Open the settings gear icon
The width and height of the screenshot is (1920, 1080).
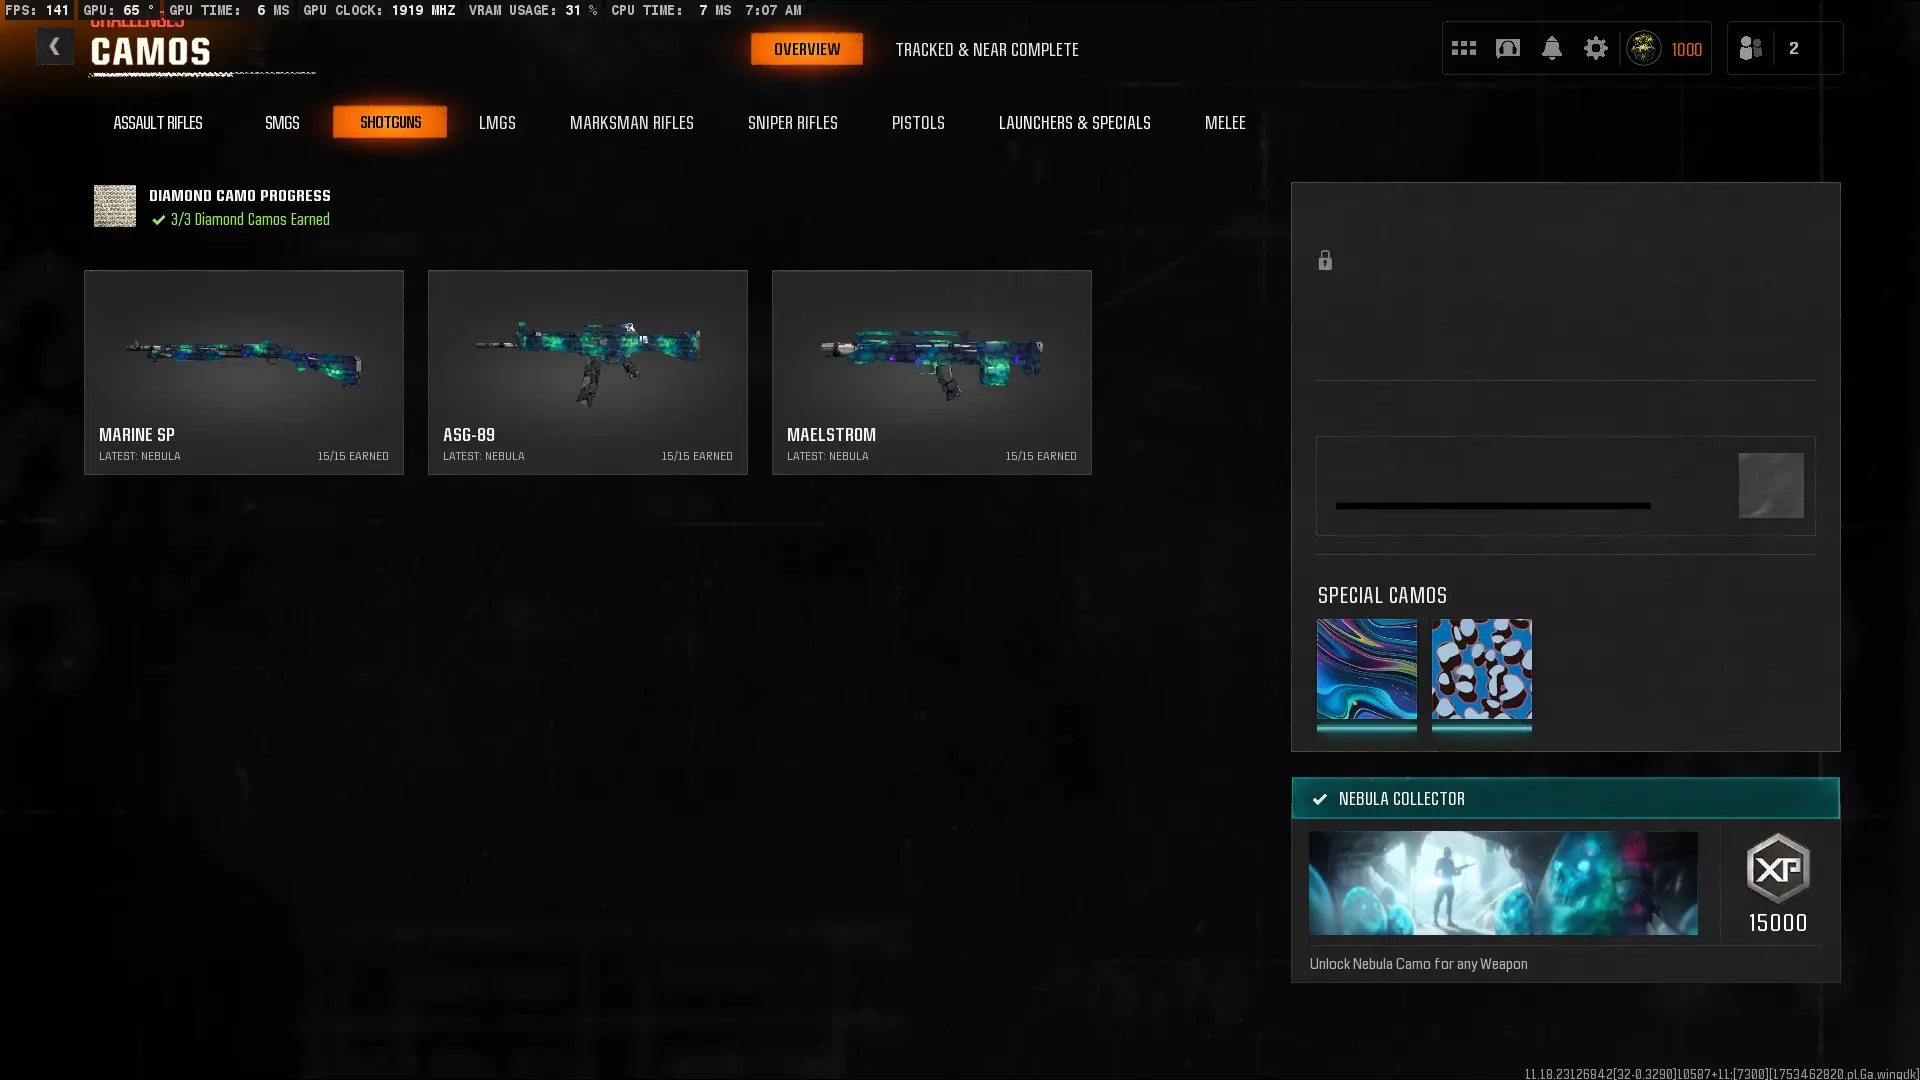click(x=1595, y=48)
